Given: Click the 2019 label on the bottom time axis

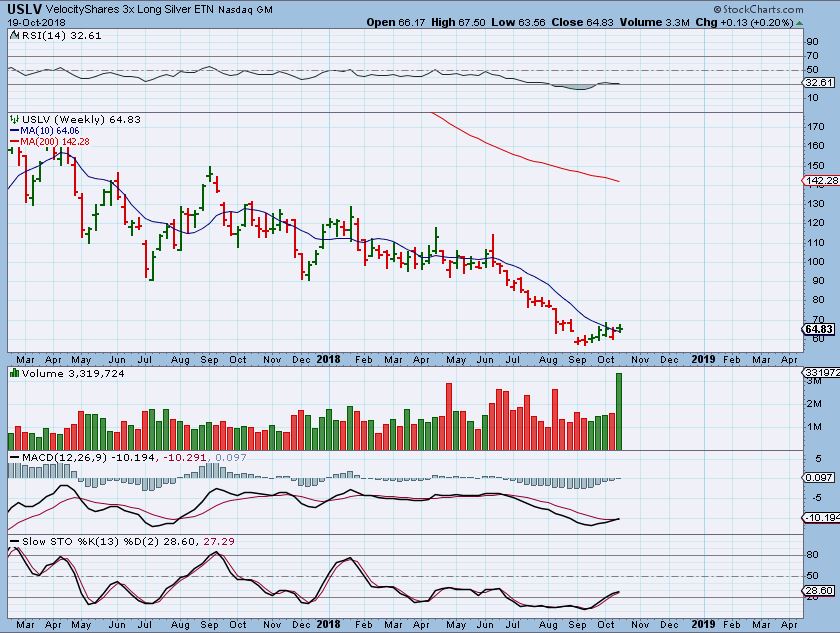Looking at the screenshot, I should point(703,624).
